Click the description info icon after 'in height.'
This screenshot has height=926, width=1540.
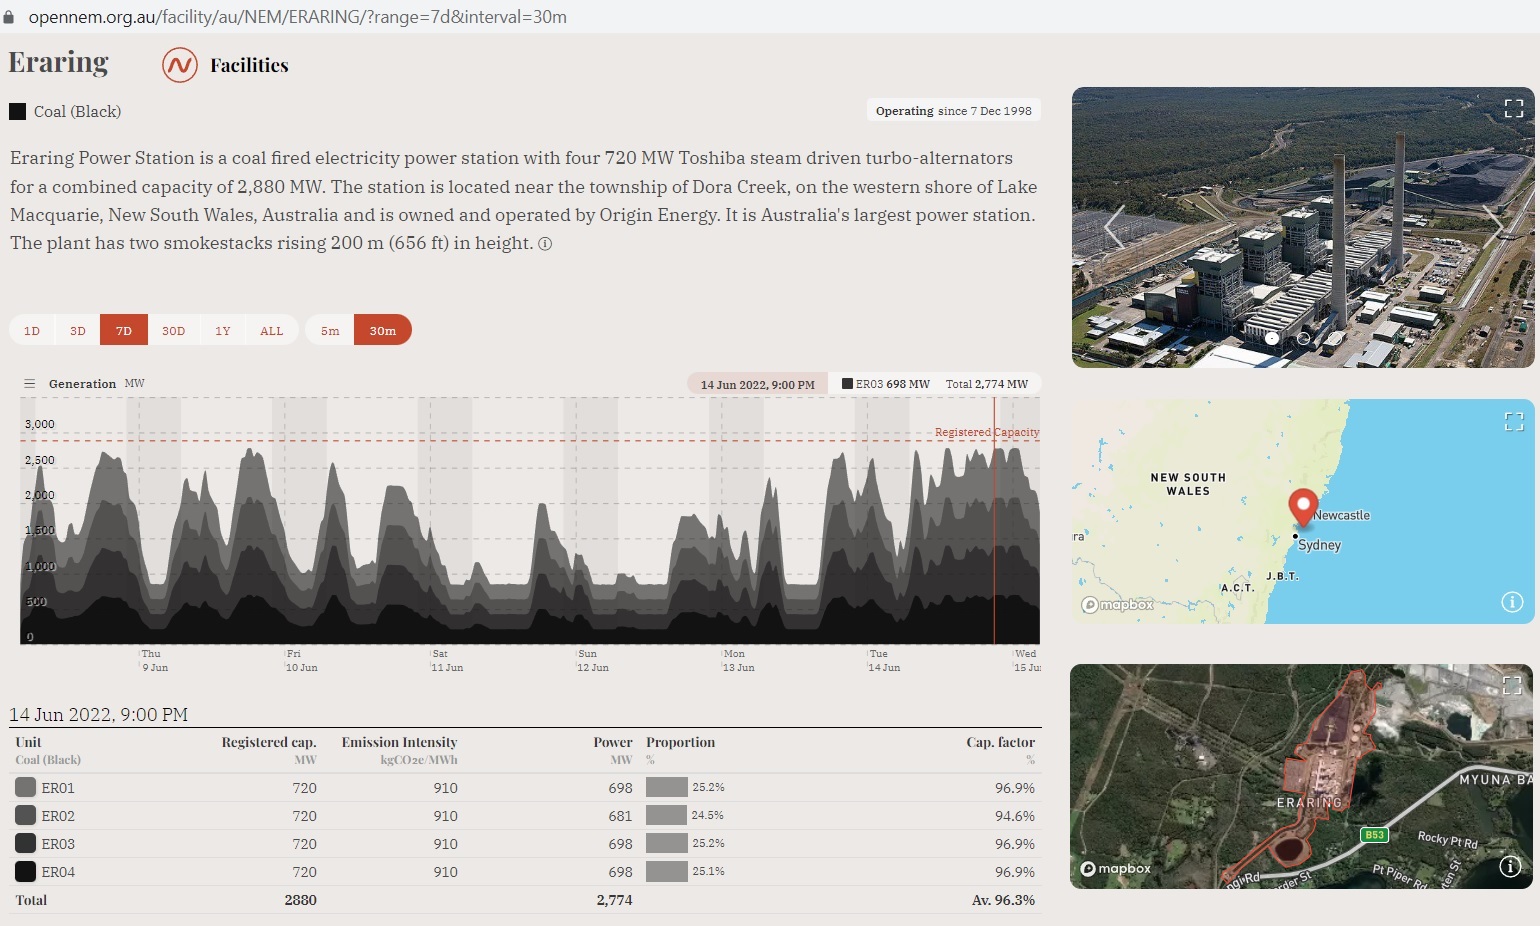point(545,244)
